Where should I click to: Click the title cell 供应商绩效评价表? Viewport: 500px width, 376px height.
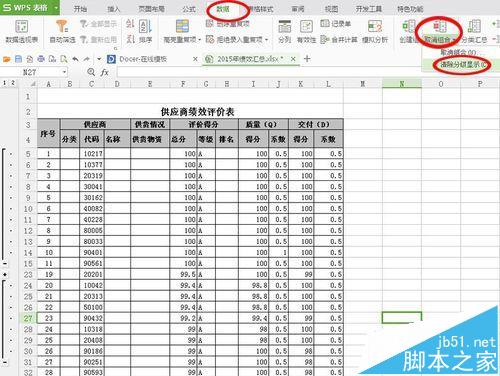(x=197, y=112)
